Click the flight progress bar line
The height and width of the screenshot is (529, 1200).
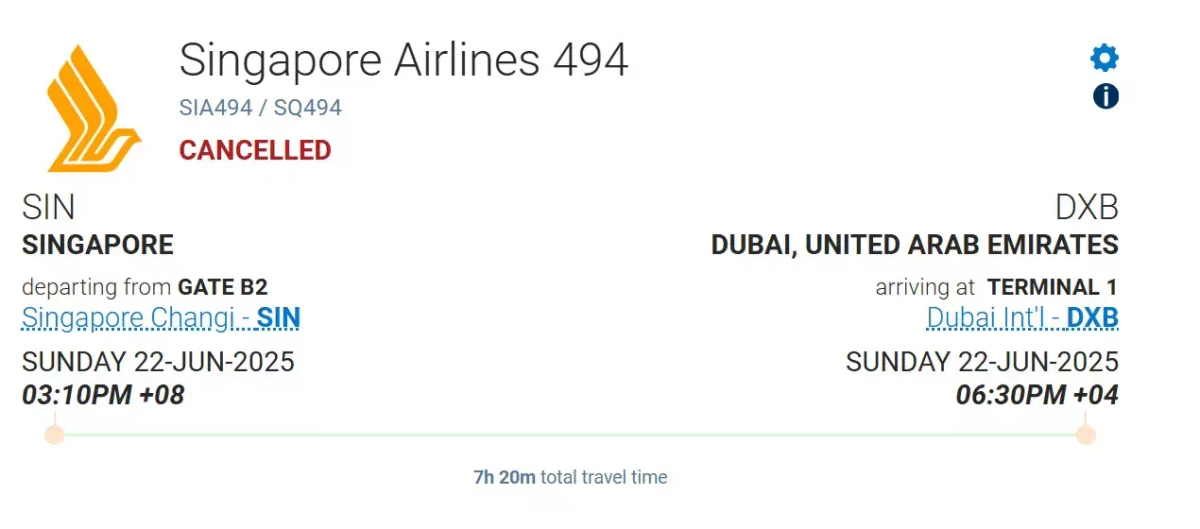[570, 435]
